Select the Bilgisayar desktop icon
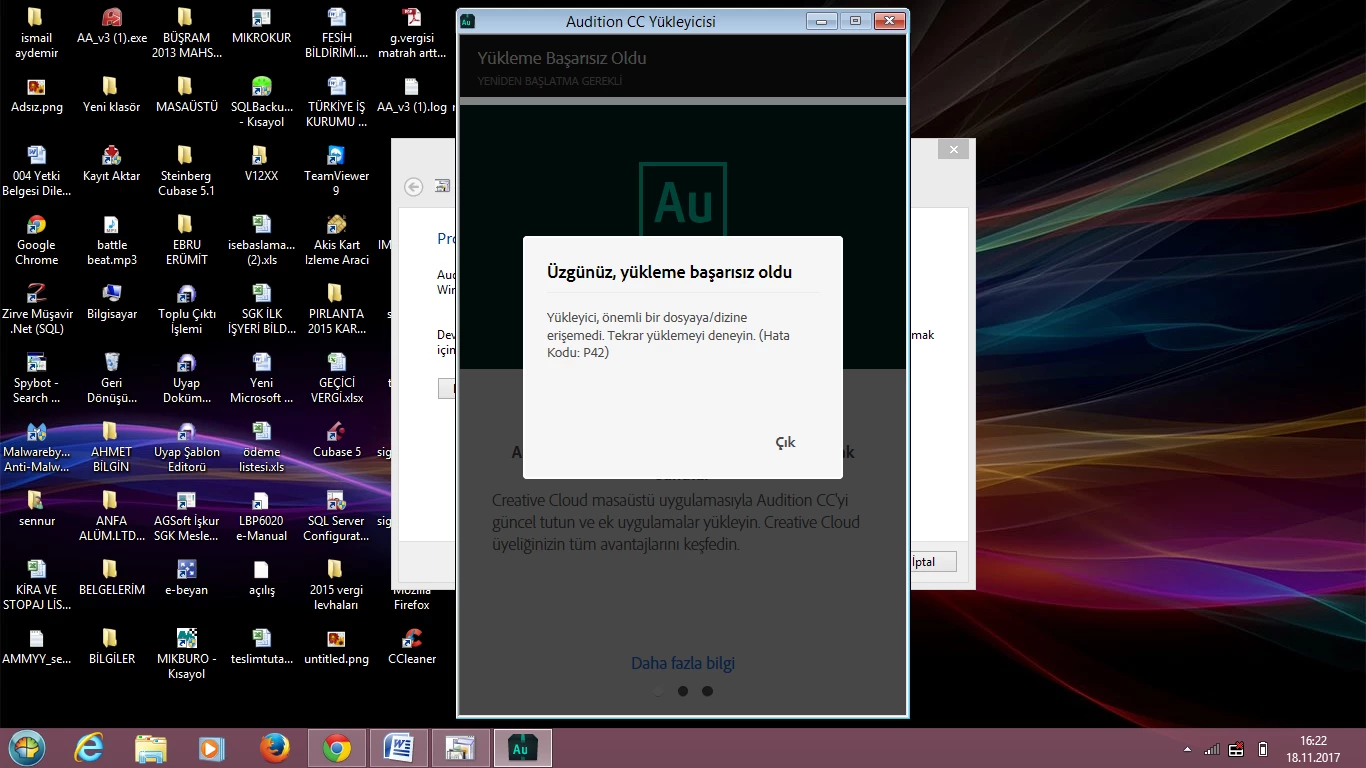Screen dimensions: 1366x768 coord(112,300)
